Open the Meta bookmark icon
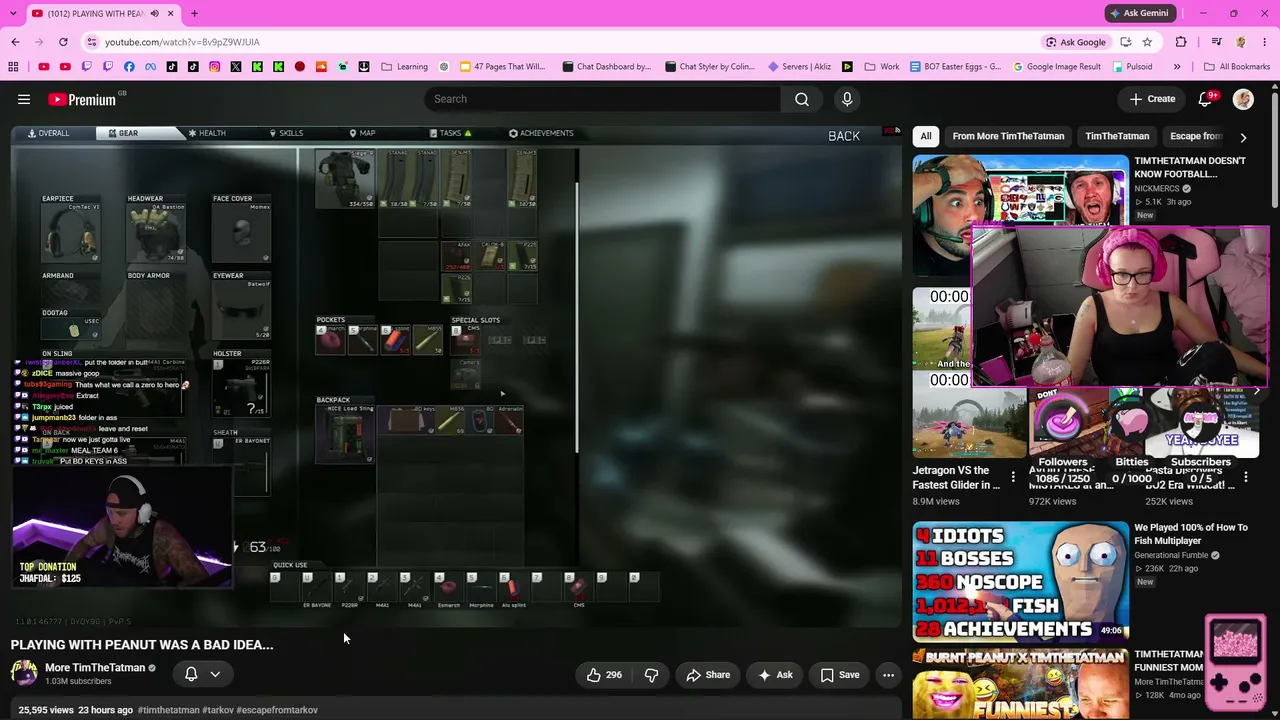1280x720 pixels. (x=151, y=67)
